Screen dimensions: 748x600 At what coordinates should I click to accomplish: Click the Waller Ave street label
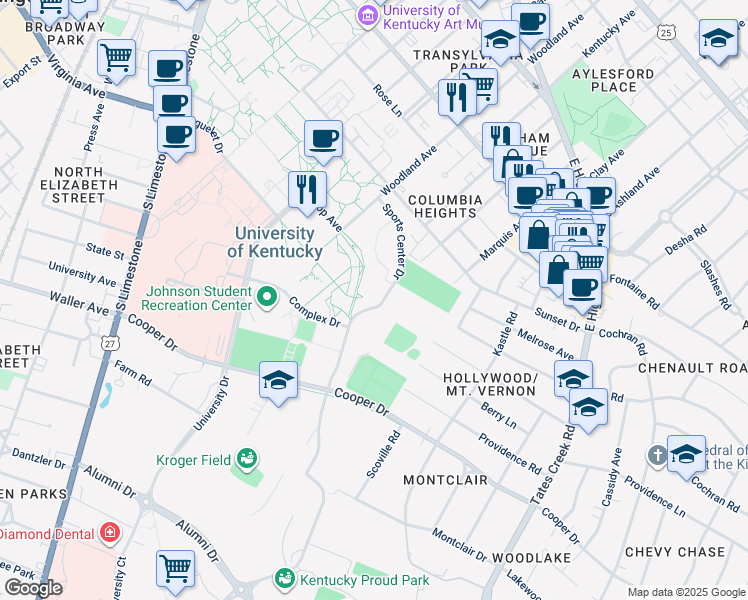(79, 303)
